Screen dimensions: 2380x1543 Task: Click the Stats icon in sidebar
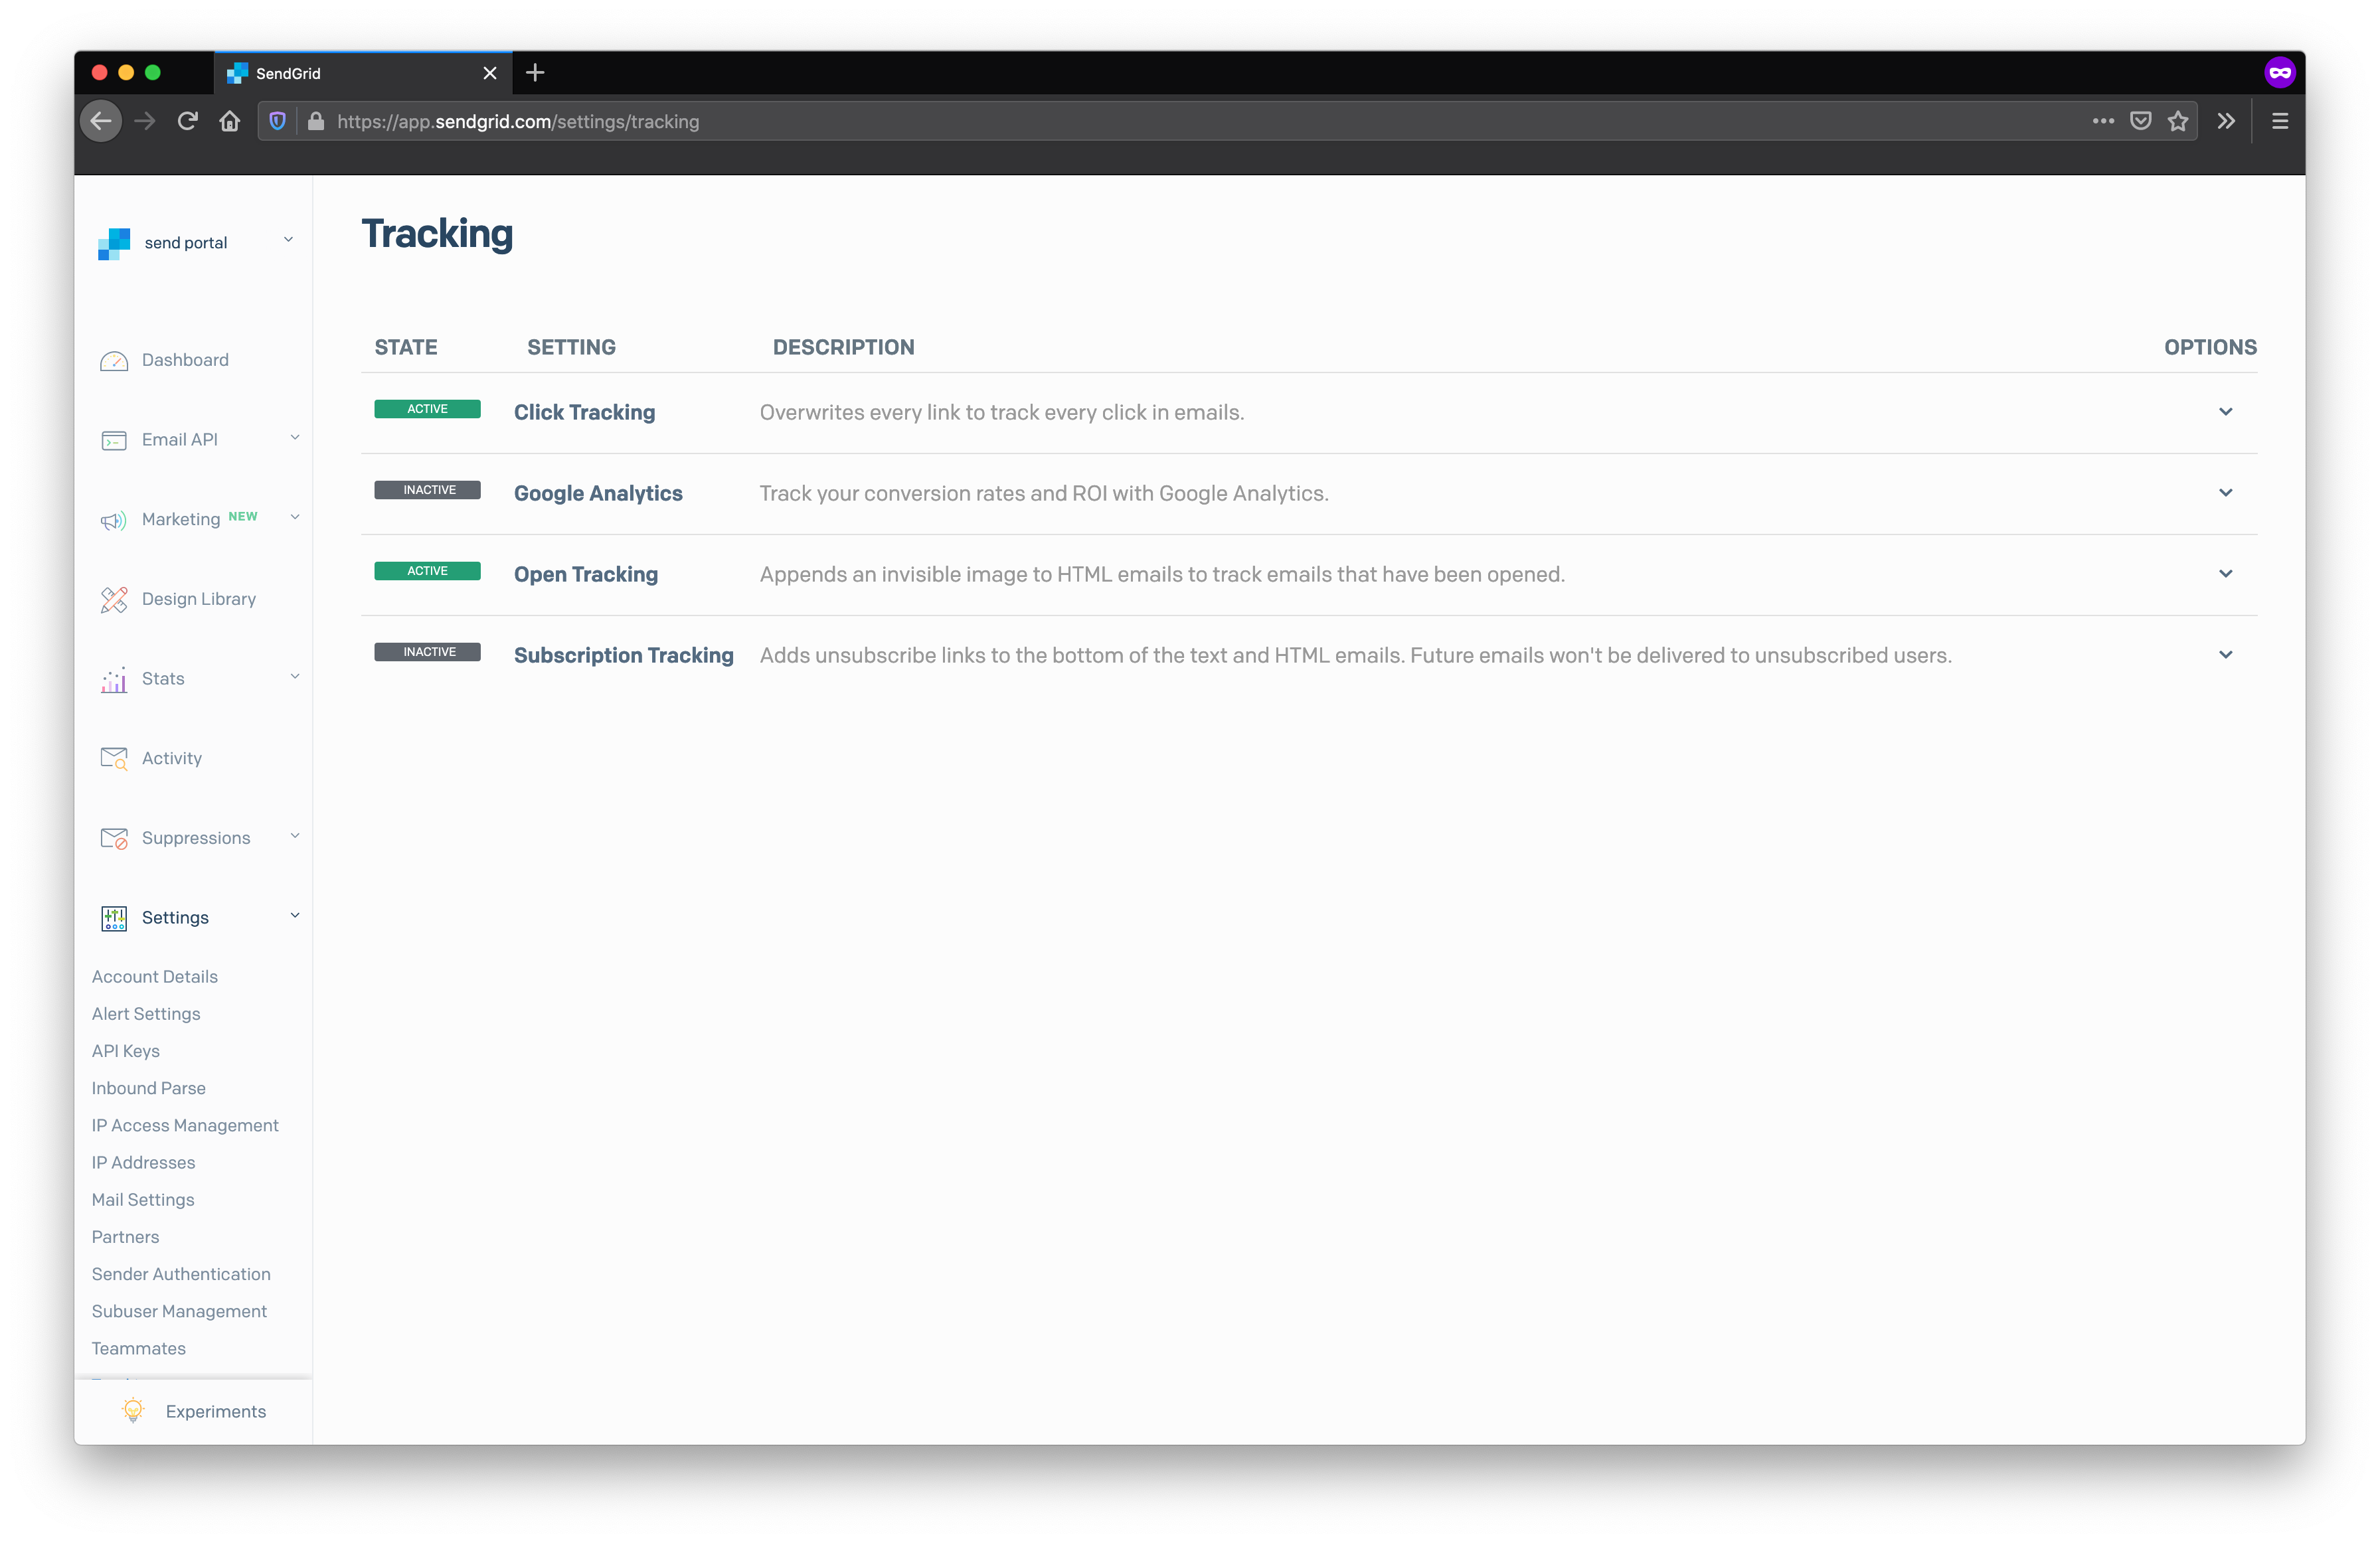click(113, 678)
